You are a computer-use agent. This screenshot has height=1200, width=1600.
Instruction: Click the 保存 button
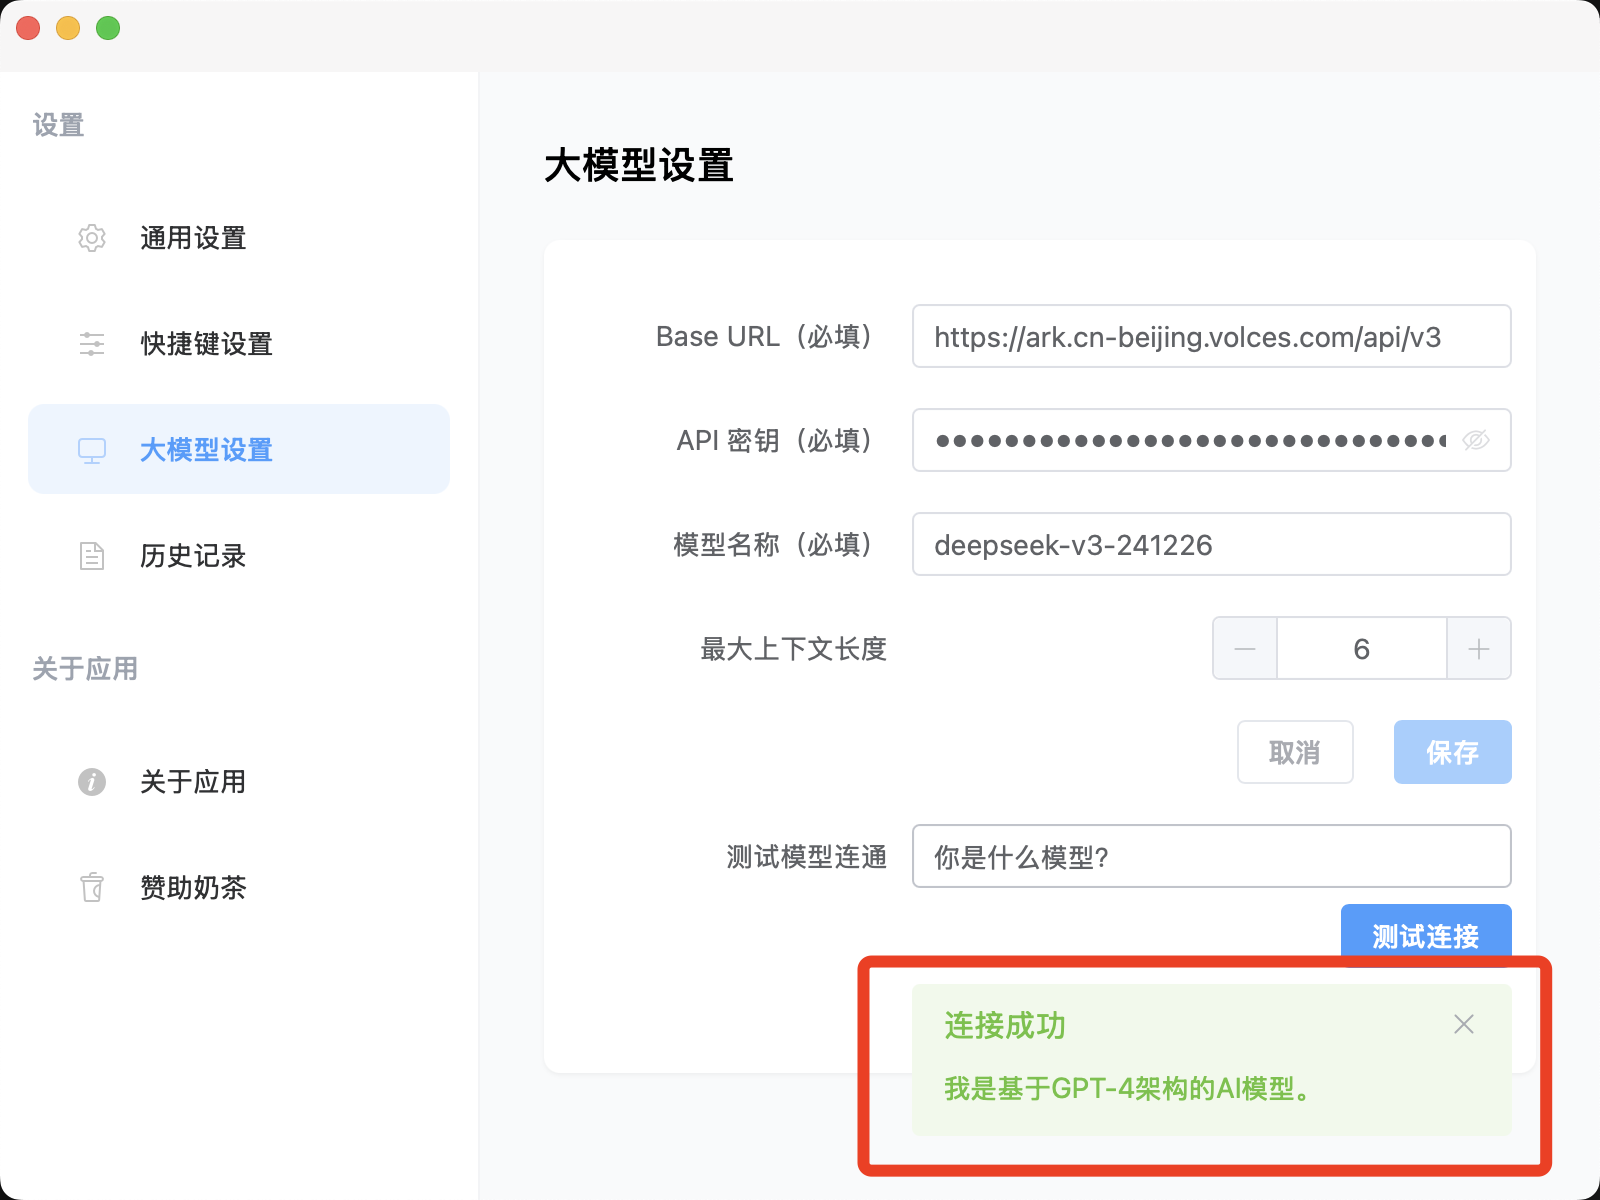[1453, 752]
